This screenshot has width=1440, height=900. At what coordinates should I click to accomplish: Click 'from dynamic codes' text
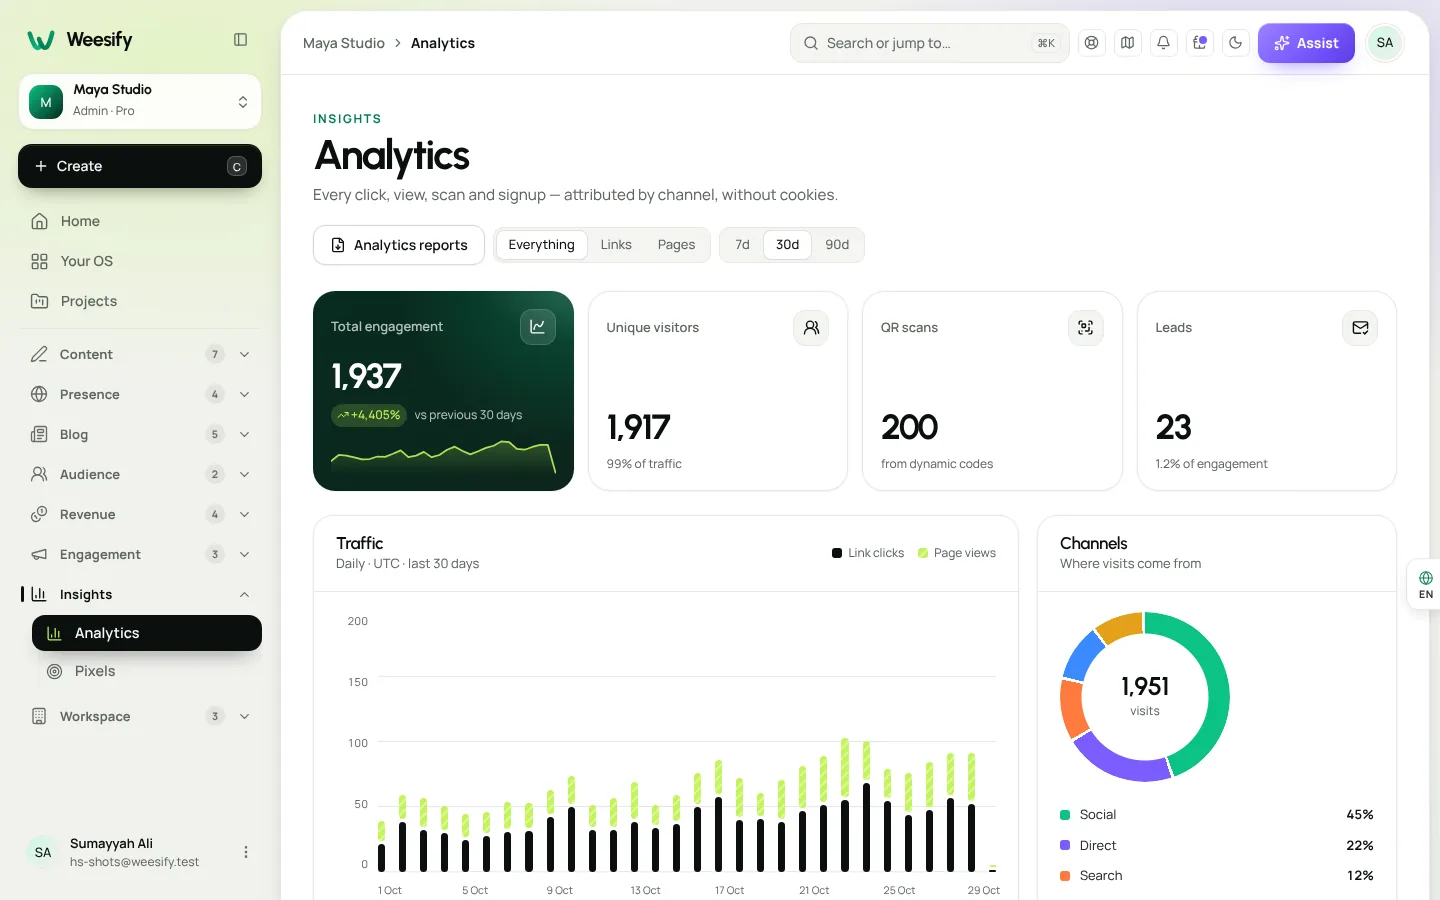click(937, 464)
